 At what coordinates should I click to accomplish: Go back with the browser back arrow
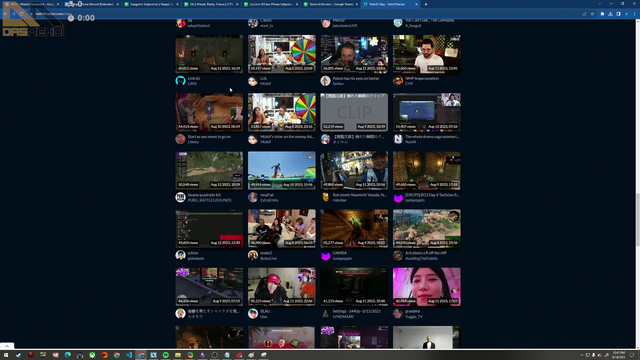pos(5,14)
